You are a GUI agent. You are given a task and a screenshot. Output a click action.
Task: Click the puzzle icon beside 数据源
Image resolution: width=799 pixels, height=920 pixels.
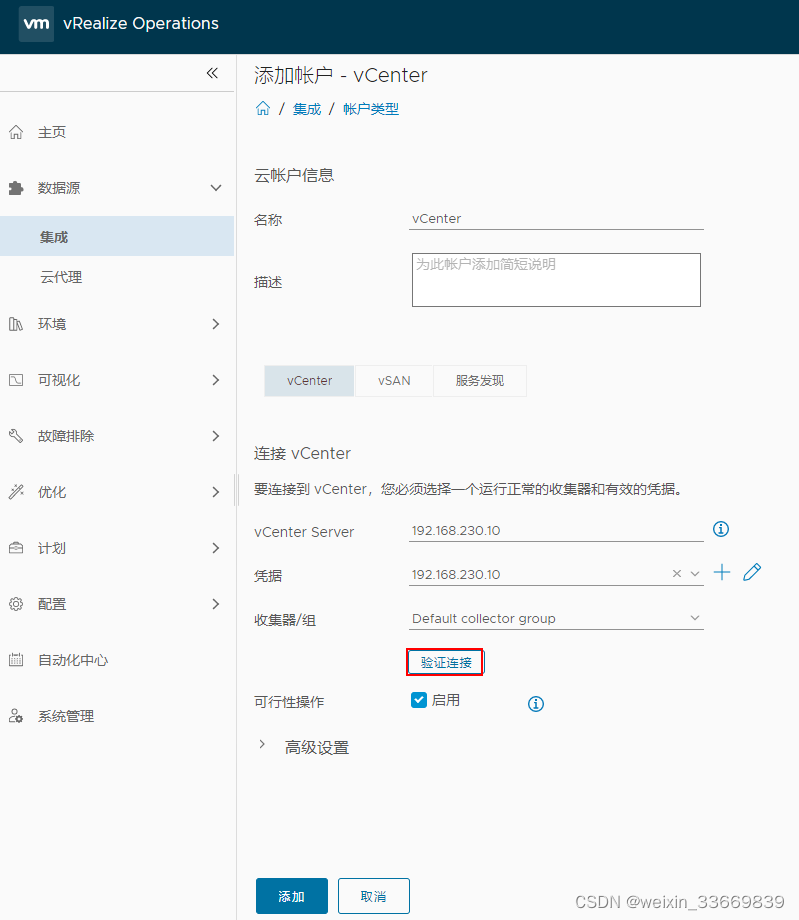pos(16,188)
